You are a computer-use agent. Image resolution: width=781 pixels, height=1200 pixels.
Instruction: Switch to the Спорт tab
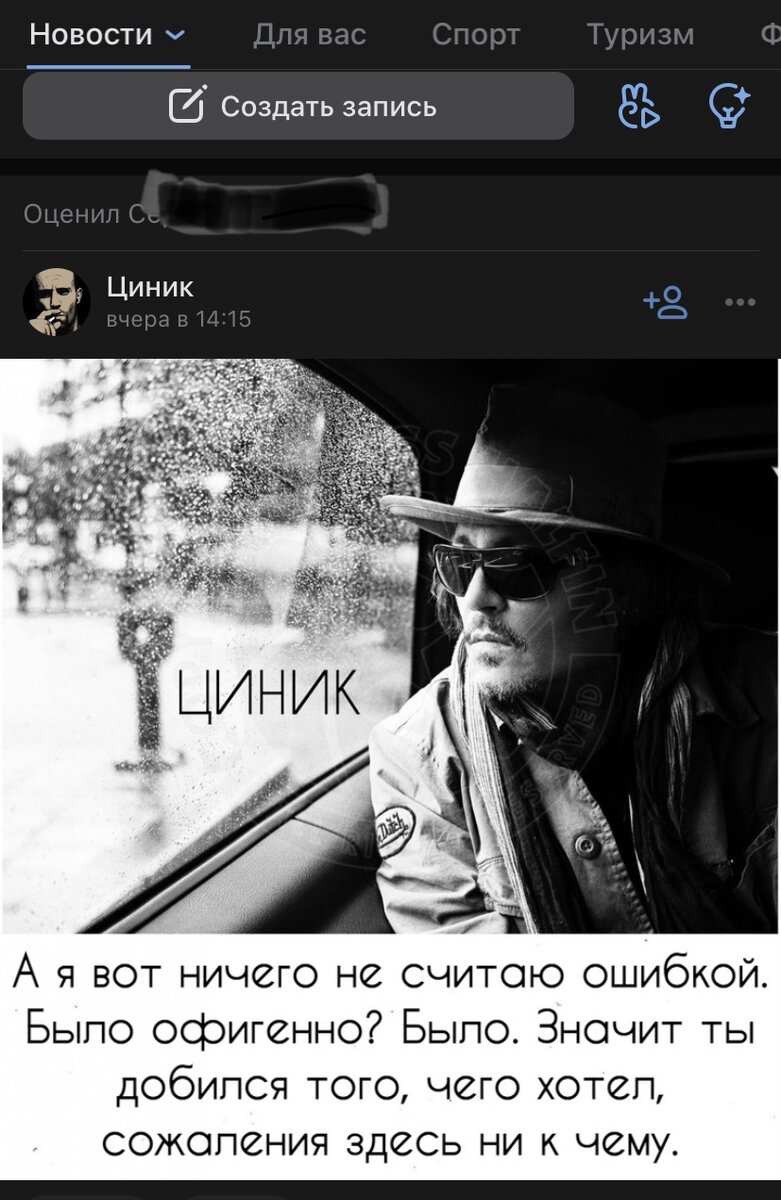click(x=476, y=35)
